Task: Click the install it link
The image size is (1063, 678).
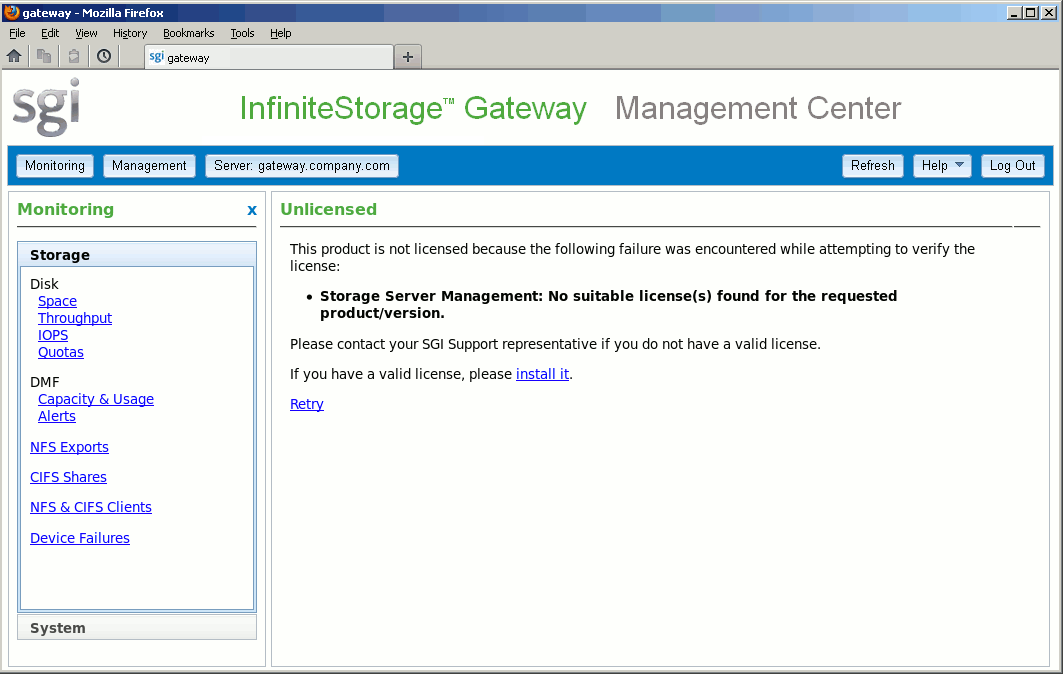Action: tap(542, 374)
